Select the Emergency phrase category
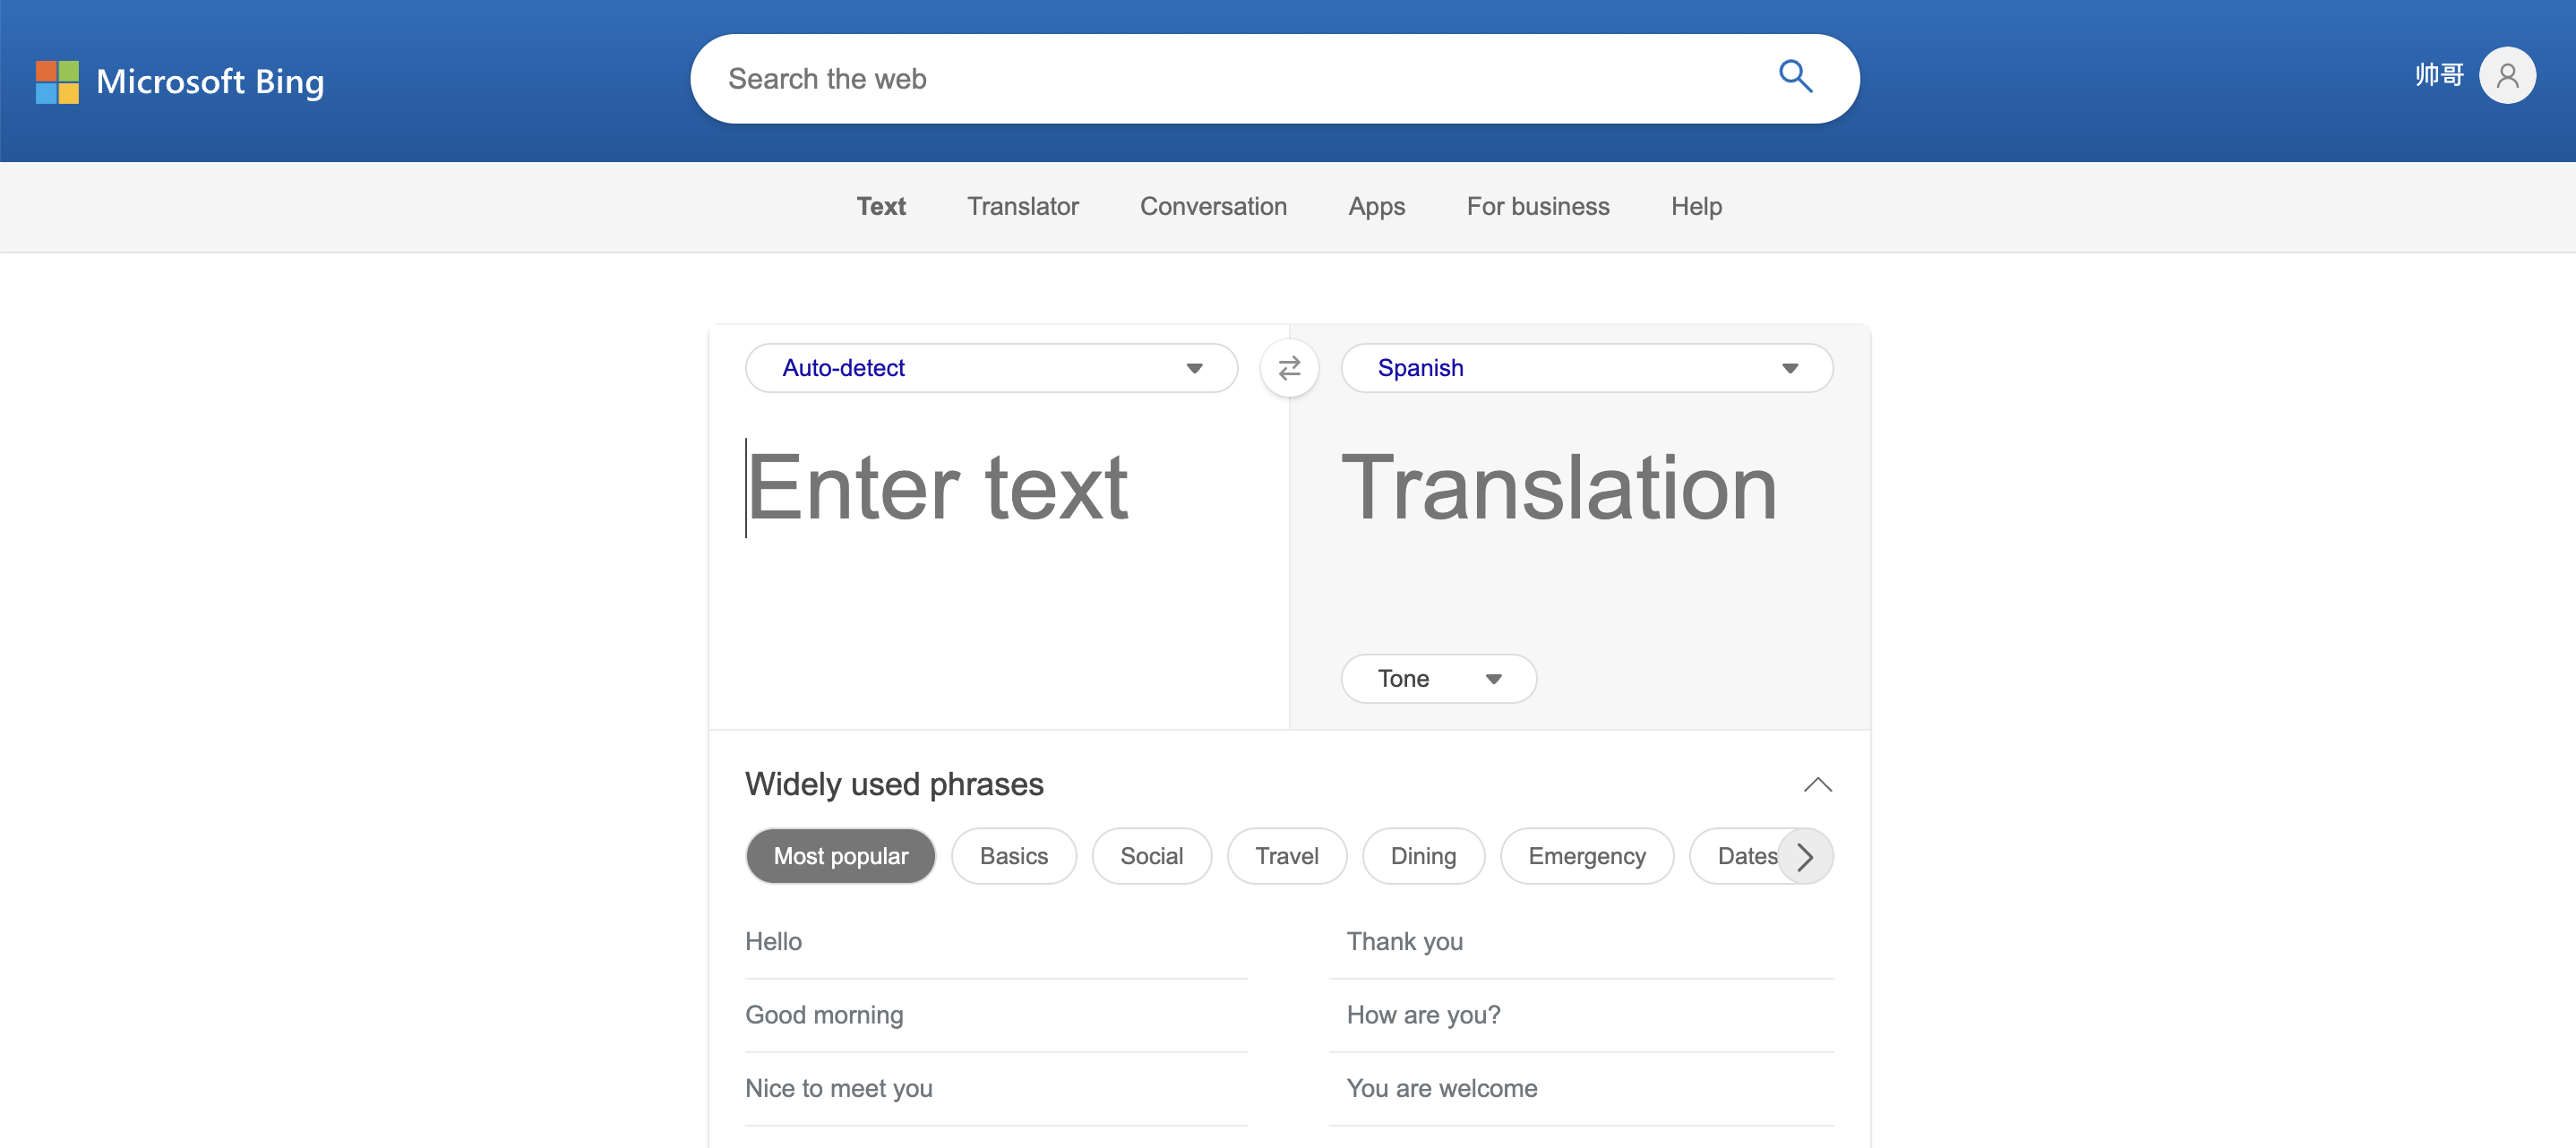The height and width of the screenshot is (1148, 2576). point(1586,856)
